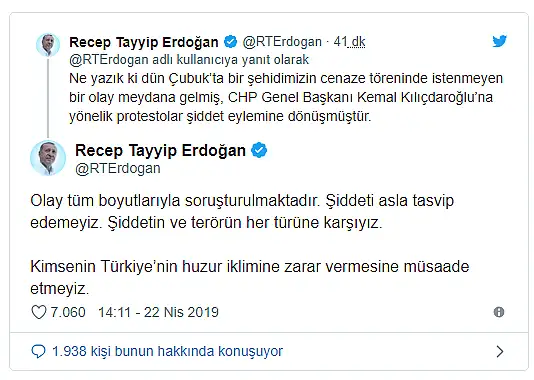
Task: Like the tweet with the heart icon
Action: point(38,312)
